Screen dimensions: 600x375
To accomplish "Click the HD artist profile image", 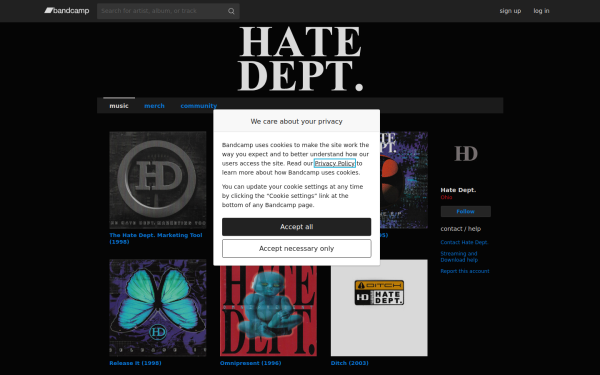I will (466, 154).
